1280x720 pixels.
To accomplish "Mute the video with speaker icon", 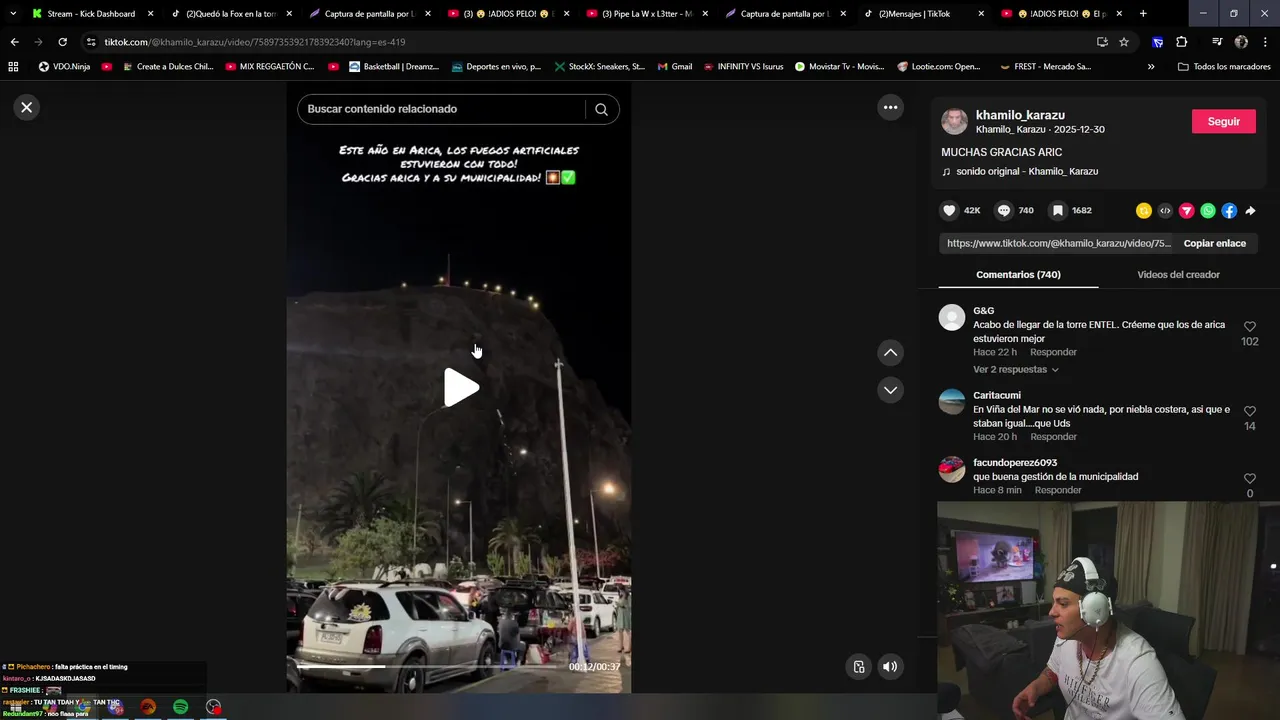I will pos(890,667).
